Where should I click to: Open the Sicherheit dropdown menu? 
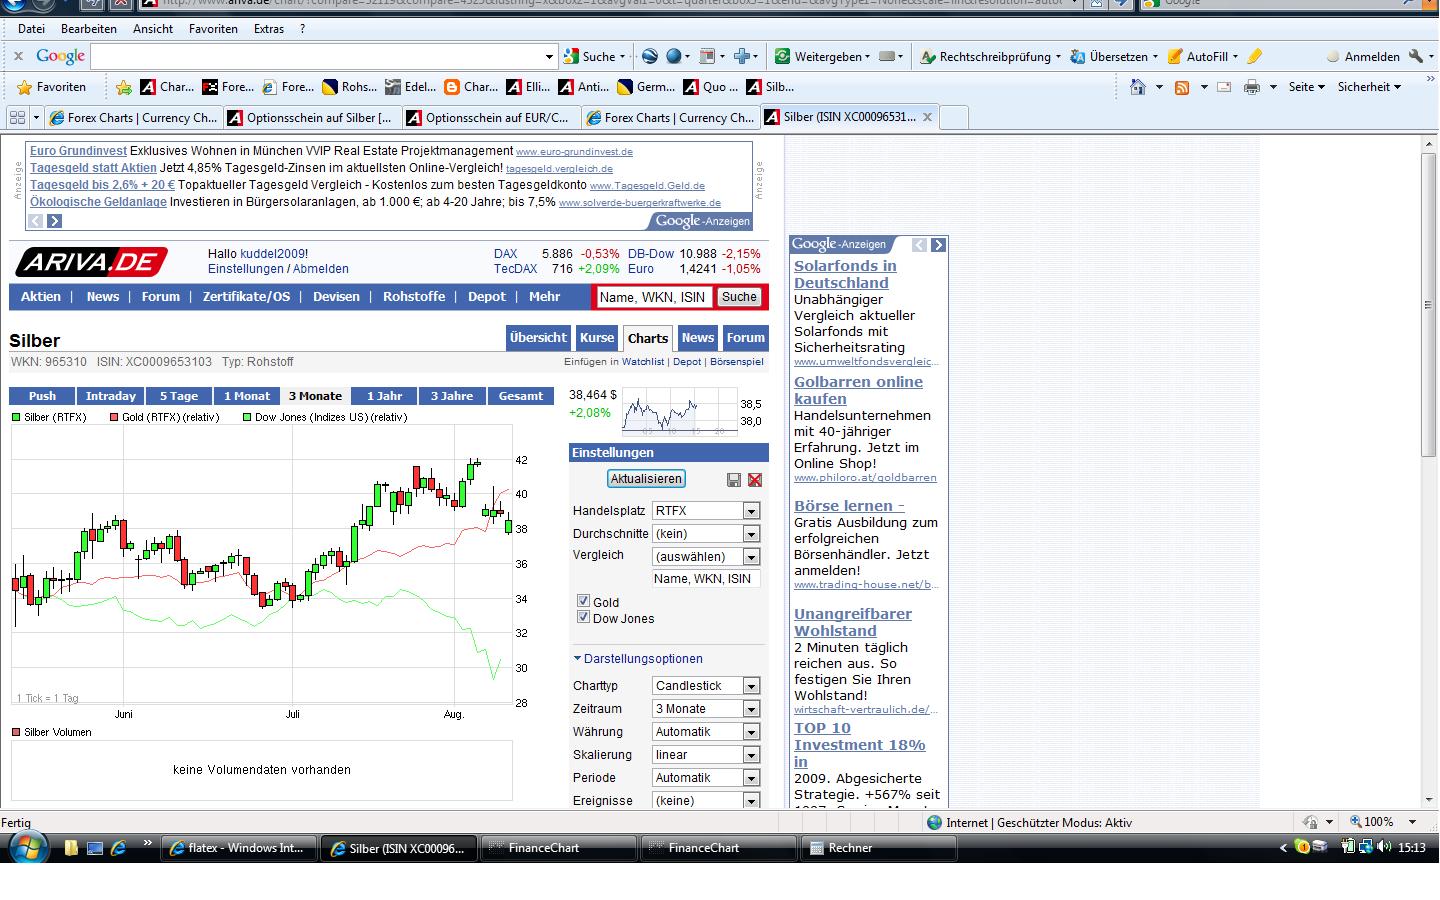point(1370,87)
